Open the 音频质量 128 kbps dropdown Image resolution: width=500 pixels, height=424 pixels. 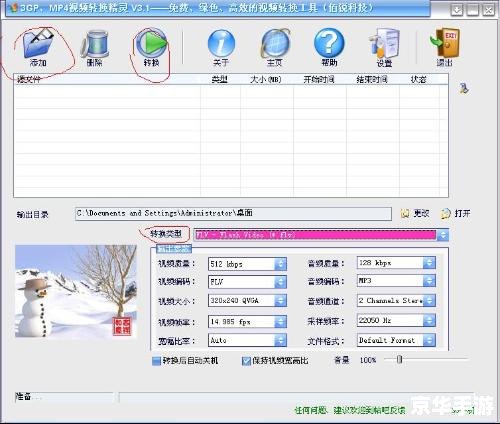[429, 263]
